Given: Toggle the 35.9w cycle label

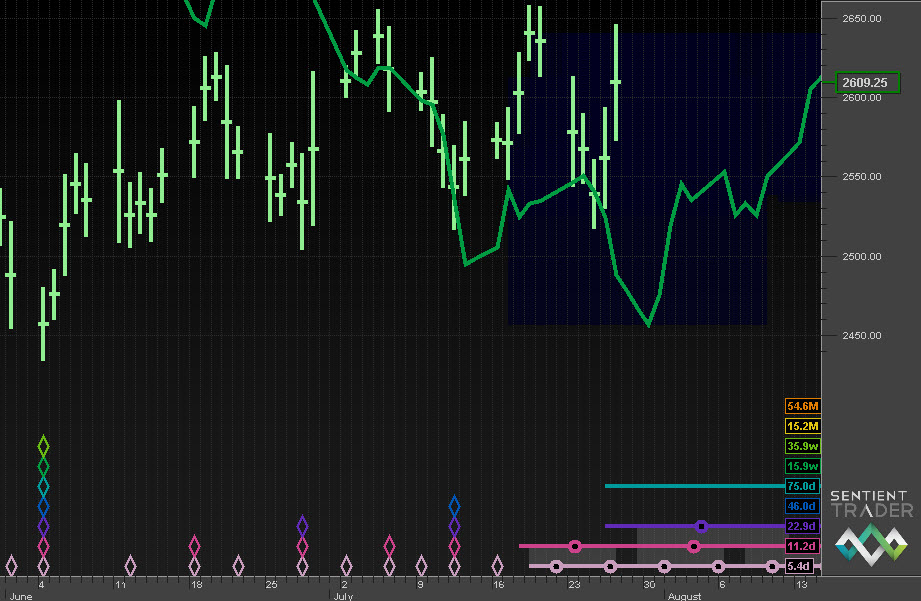Looking at the screenshot, I should pyautogui.click(x=803, y=446).
